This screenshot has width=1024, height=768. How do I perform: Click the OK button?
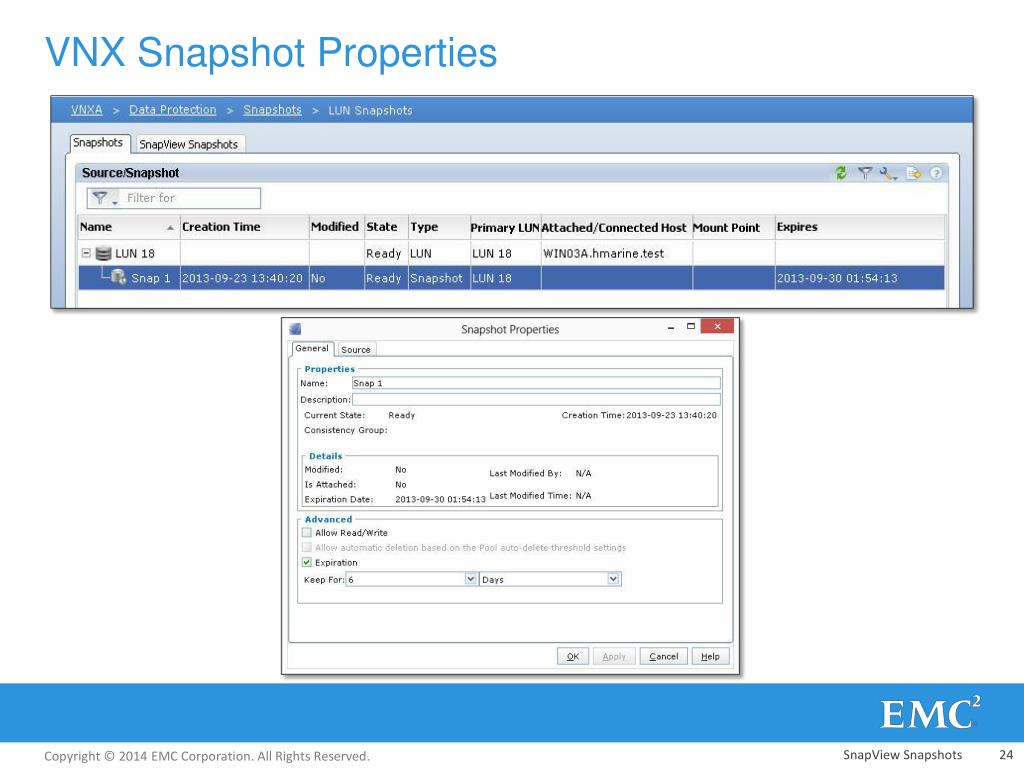tap(573, 656)
